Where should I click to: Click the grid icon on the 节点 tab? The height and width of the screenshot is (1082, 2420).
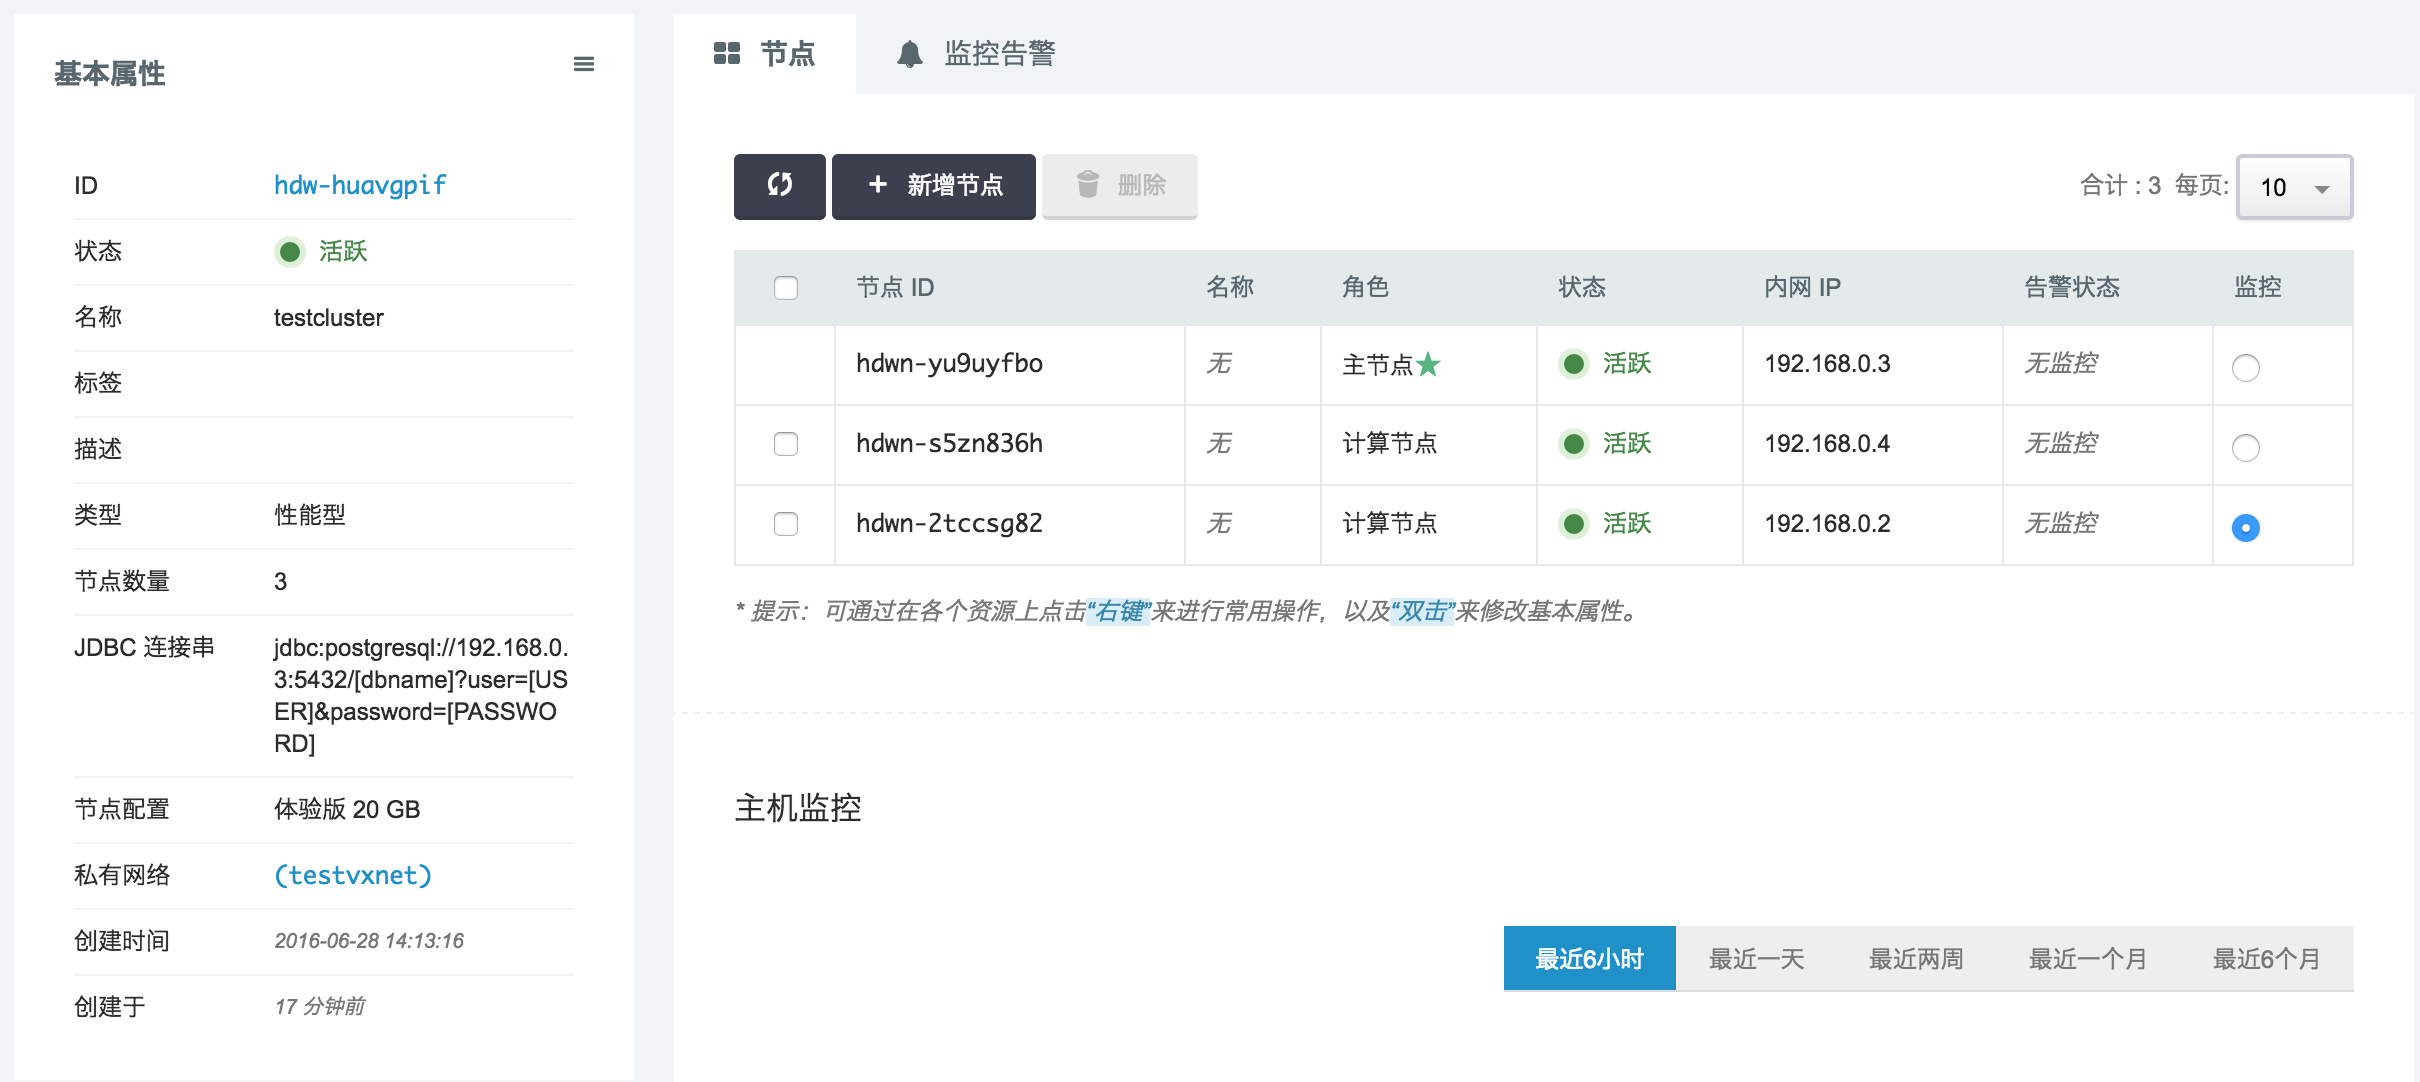(727, 54)
